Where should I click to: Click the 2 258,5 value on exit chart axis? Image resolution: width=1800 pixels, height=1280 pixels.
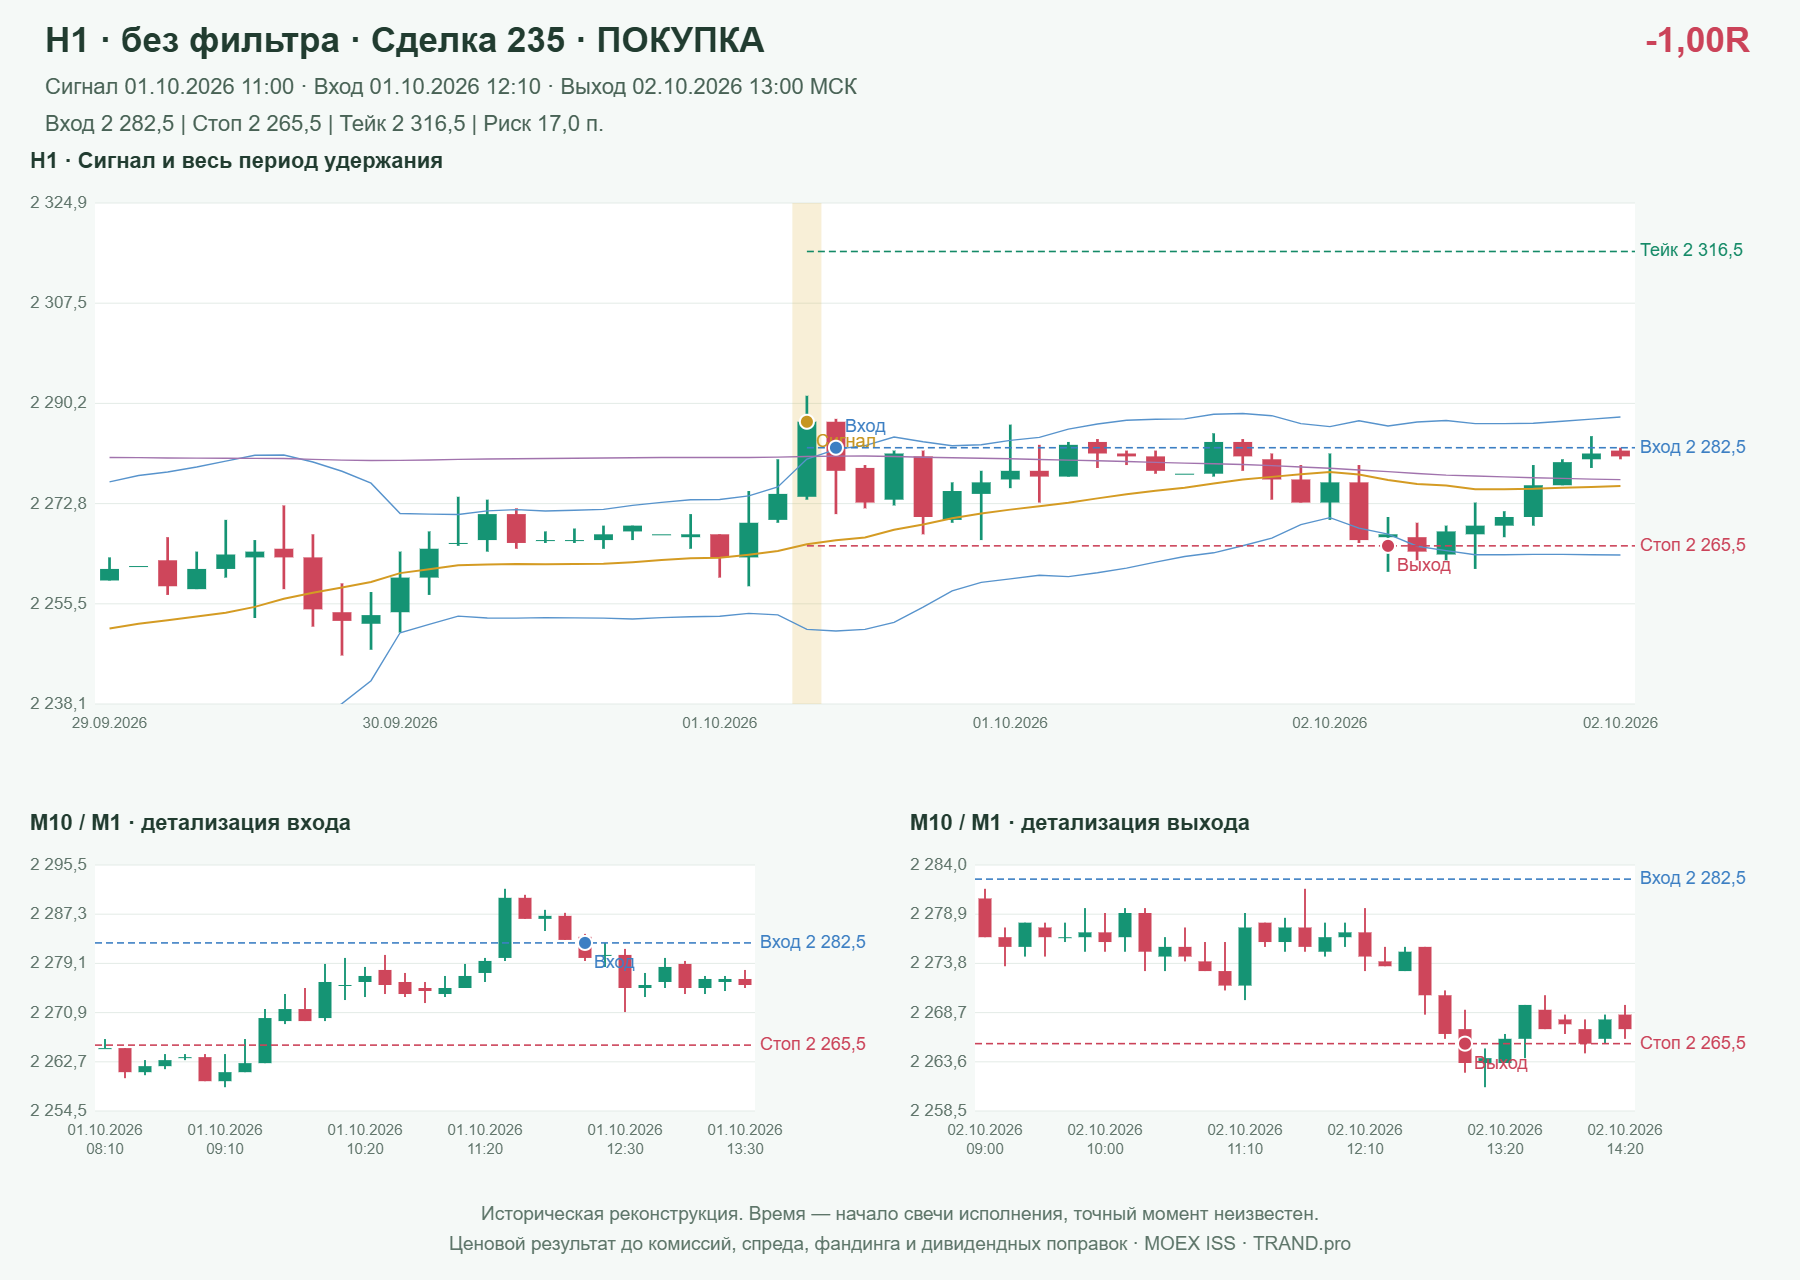pyautogui.click(x=938, y=1110)
